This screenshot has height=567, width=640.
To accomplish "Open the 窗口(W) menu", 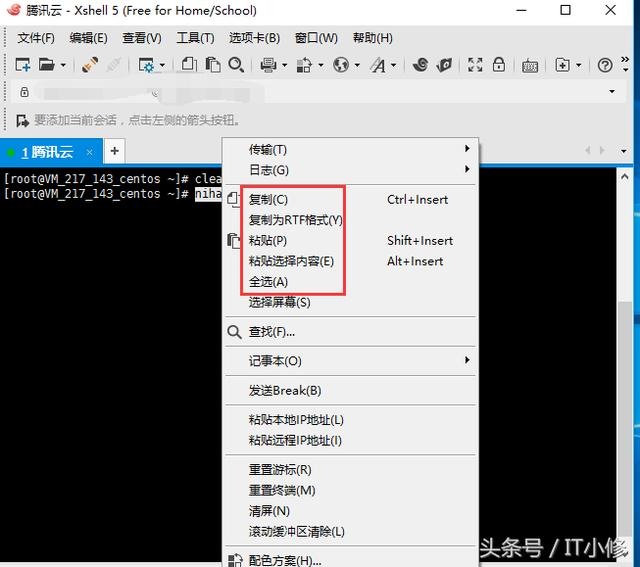I will [x=316, y=38].
